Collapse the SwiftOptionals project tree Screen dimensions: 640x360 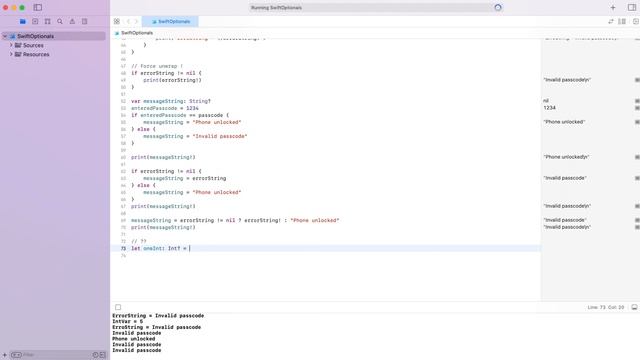pyautogui.click(x=5, y=36)
